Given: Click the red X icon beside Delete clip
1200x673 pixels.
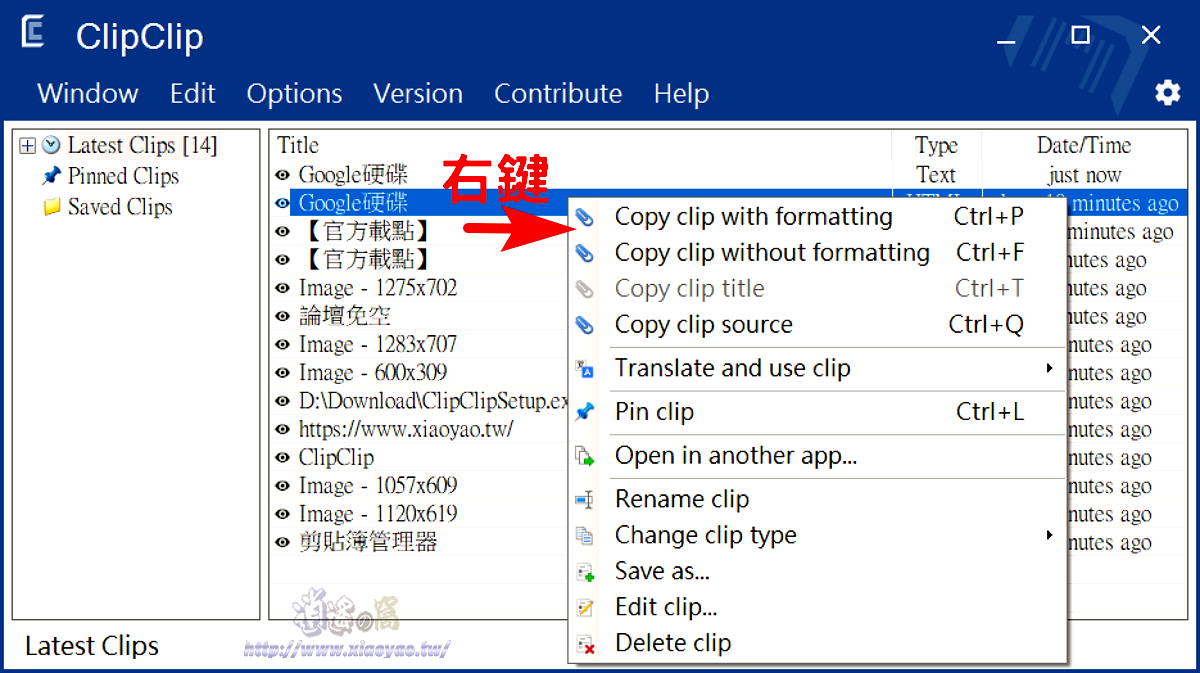Looking at the screenshot, I should click(x=585, y=644).
